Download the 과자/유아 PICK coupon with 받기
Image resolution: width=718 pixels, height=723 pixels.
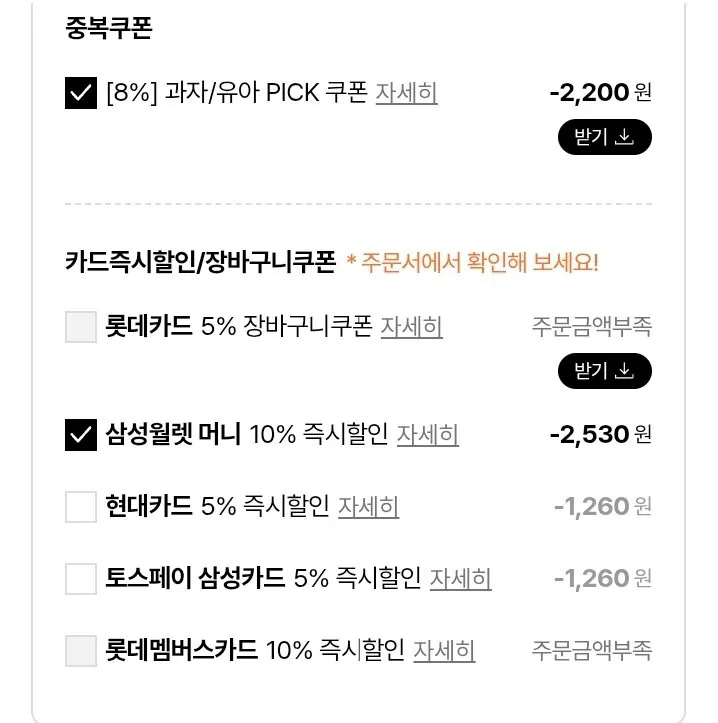604,137
